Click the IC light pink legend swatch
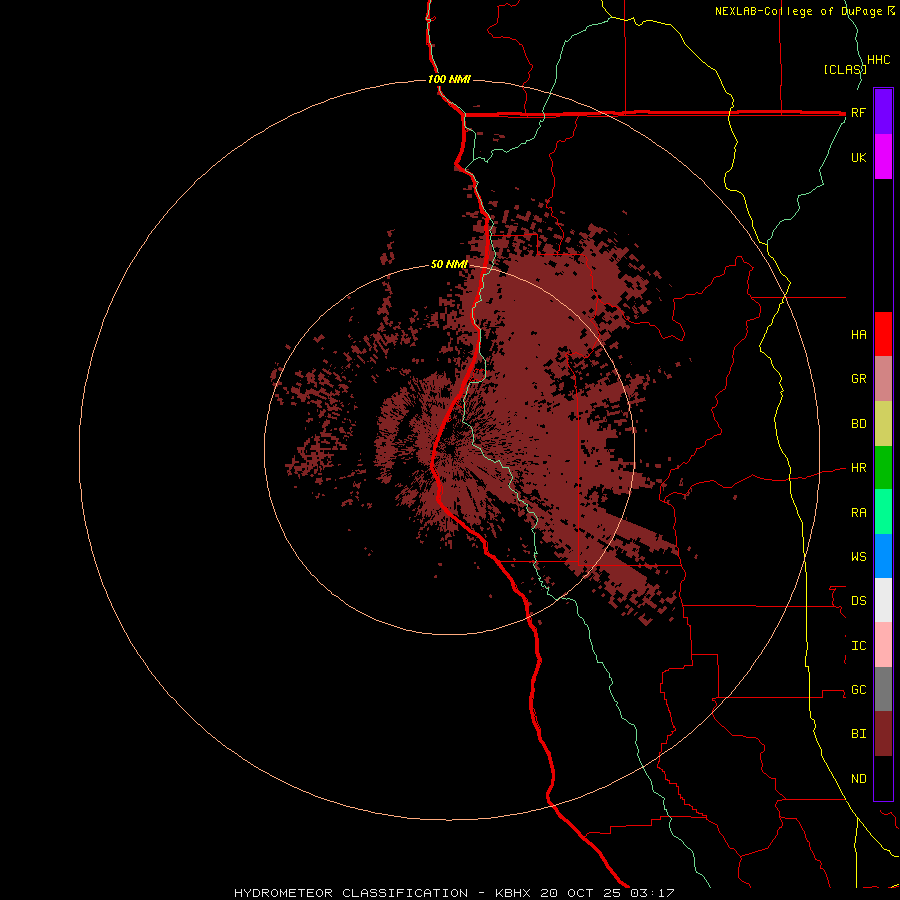The height and width of the screenshot is (900, 900). click(883, 645)
